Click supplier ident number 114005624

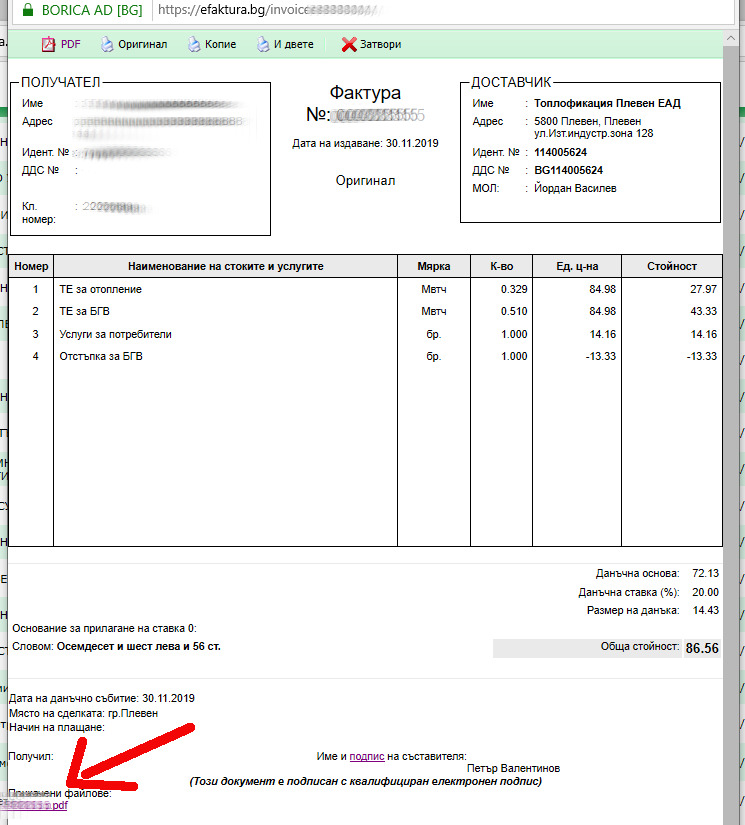(560, 153)
